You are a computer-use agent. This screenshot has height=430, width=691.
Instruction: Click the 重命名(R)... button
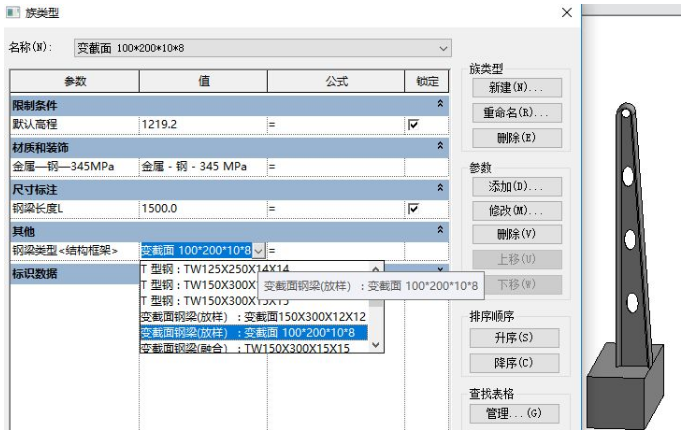click(x=516, y=113)
